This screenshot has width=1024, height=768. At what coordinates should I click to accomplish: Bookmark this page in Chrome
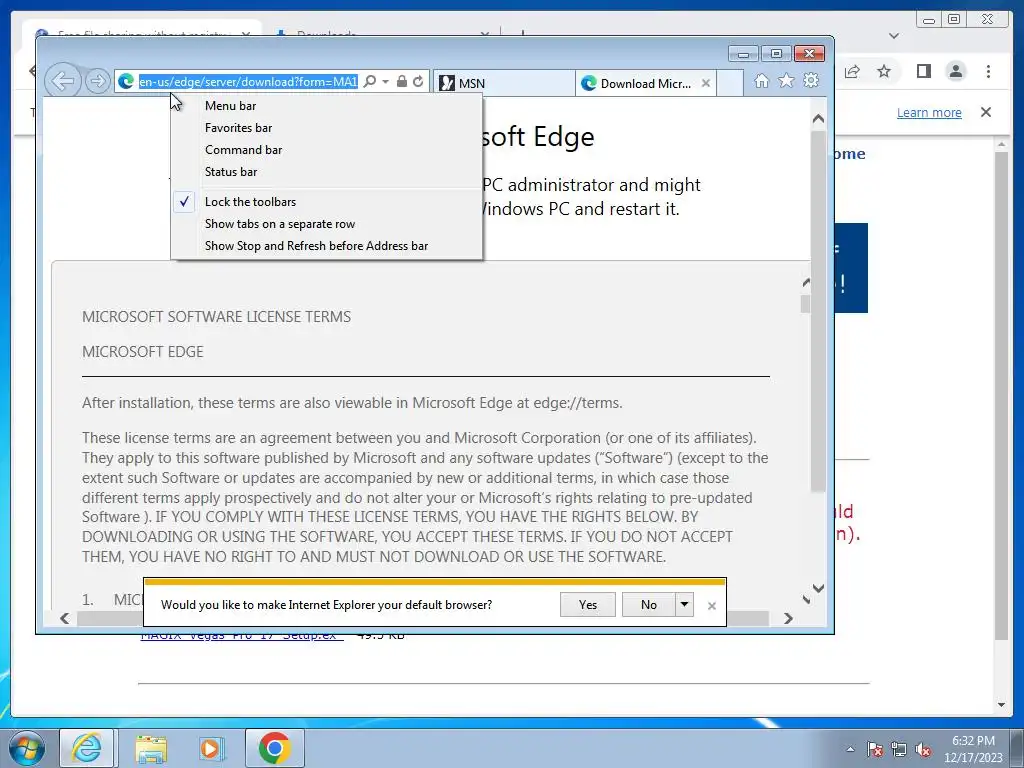click(884, 71)
